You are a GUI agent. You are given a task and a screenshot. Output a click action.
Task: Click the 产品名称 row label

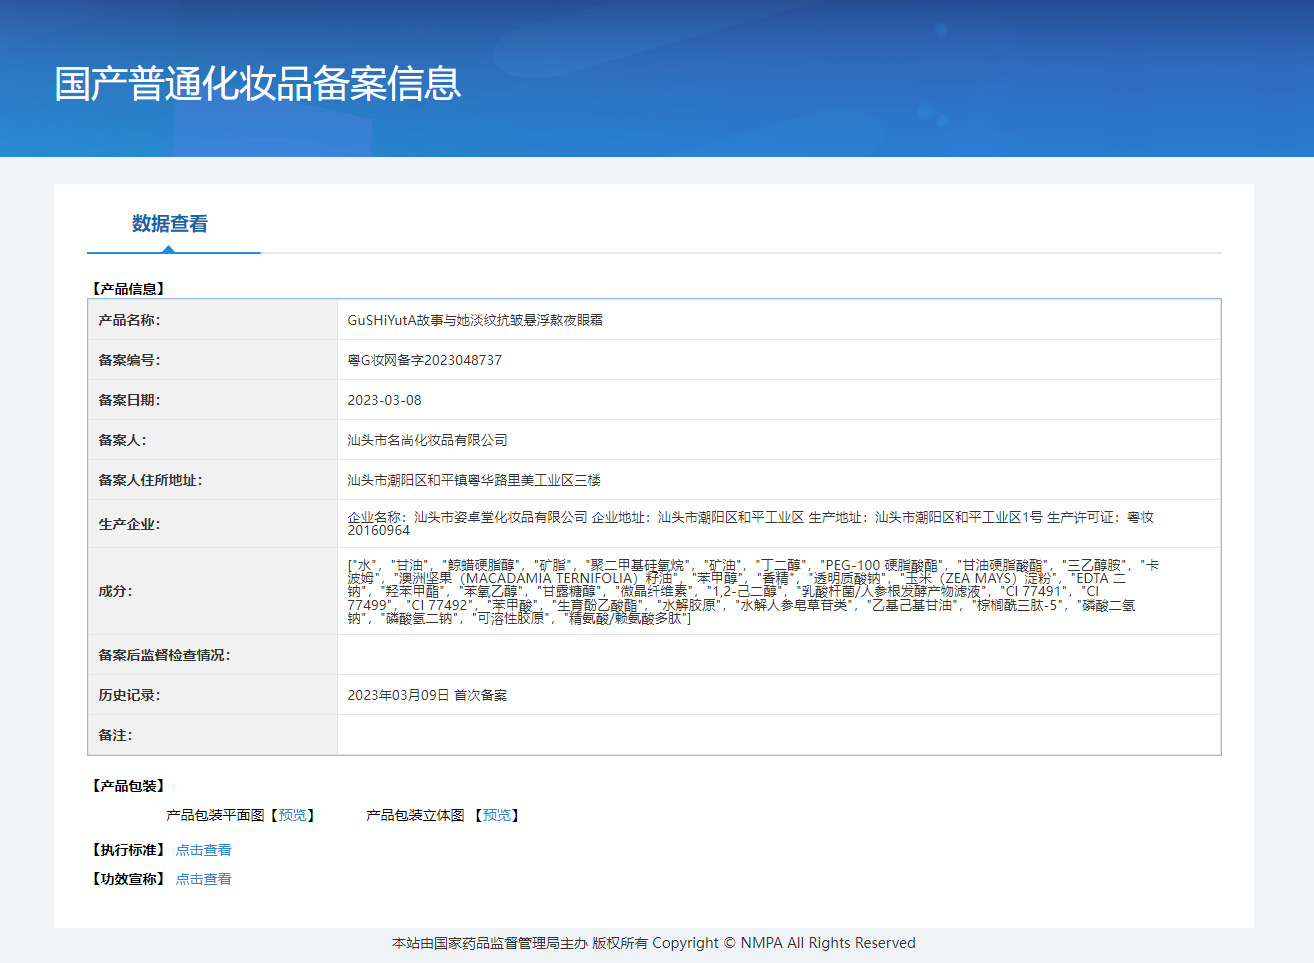pyautogui.click(x=129, y=320)
